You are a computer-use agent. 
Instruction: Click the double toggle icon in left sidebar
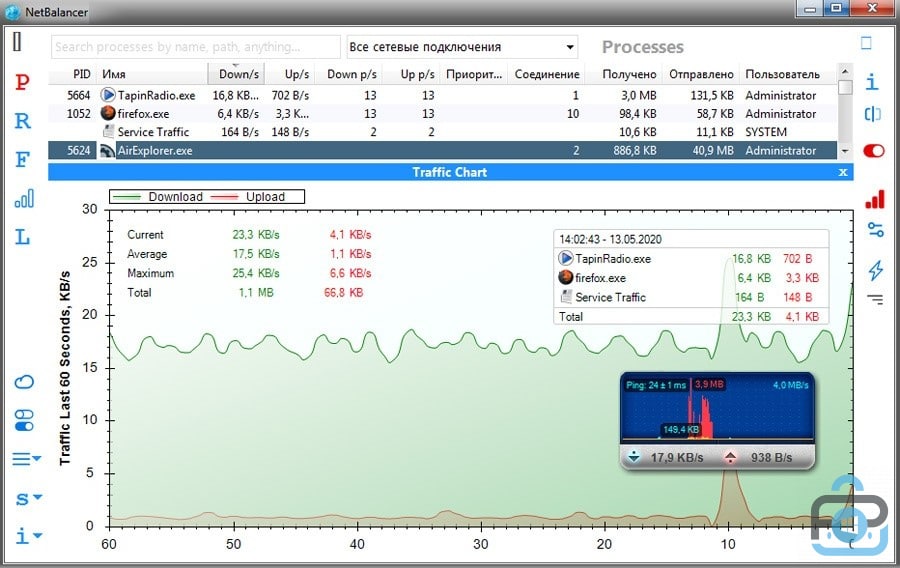coord(24,421)
